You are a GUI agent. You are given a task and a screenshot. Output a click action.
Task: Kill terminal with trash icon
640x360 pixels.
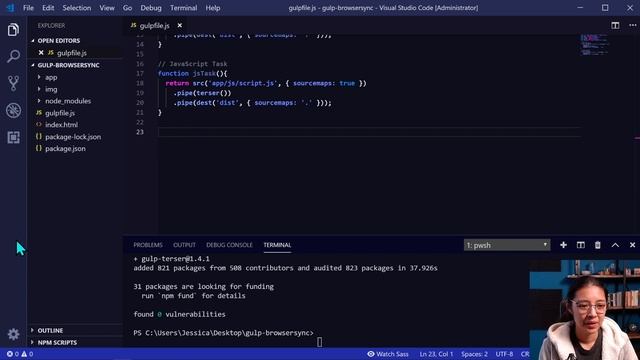click(x=598, y=245)
